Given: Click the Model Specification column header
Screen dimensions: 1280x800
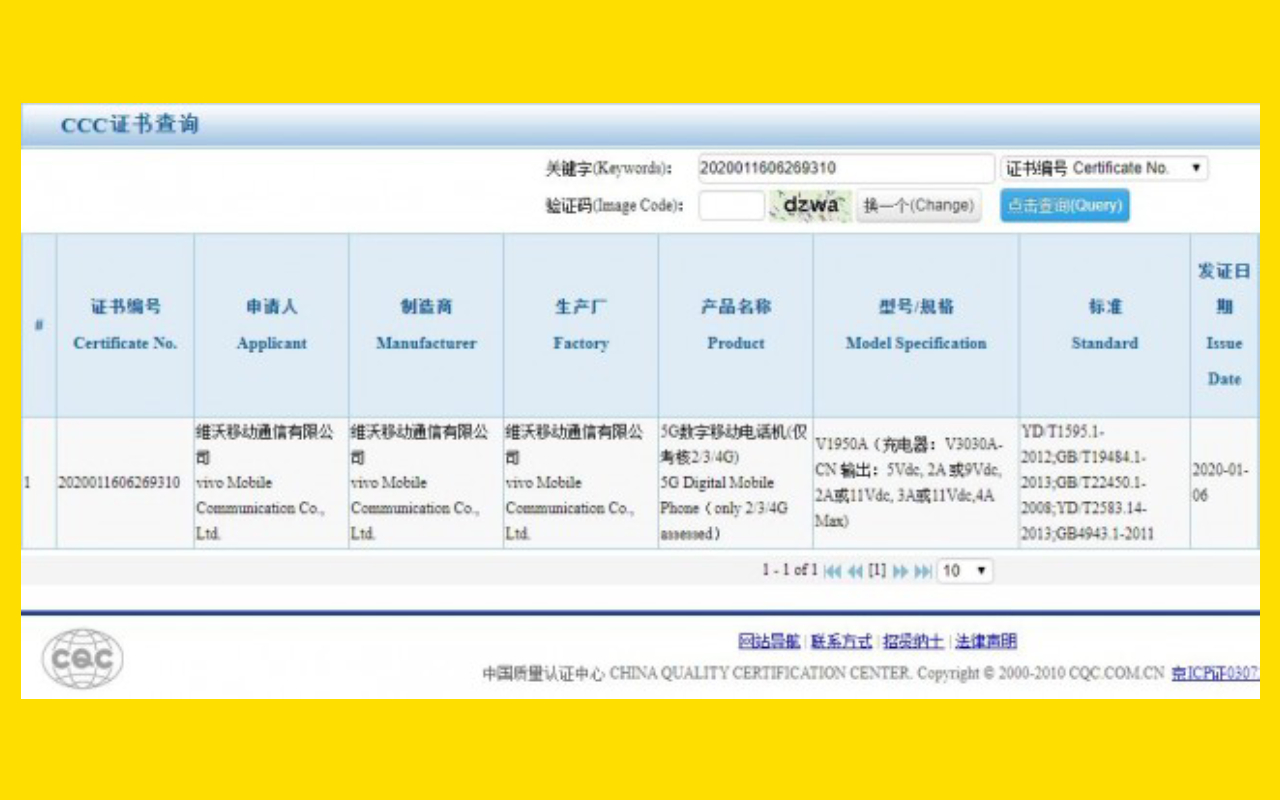Looking at the screenshot, I should coord(916,325).
